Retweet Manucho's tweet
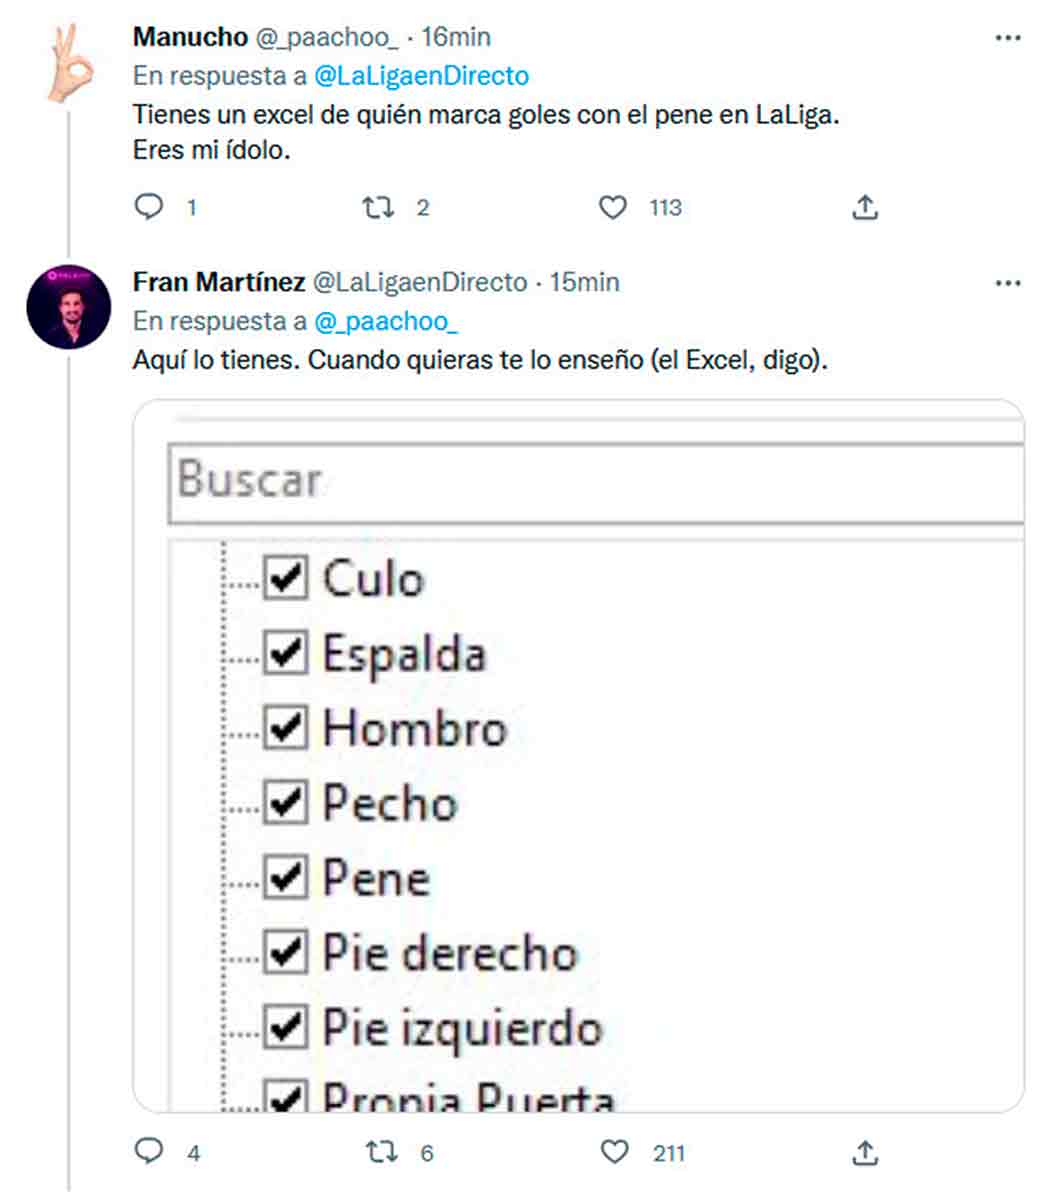This screenshot has height=1200, width=1043. click(378, 207)
